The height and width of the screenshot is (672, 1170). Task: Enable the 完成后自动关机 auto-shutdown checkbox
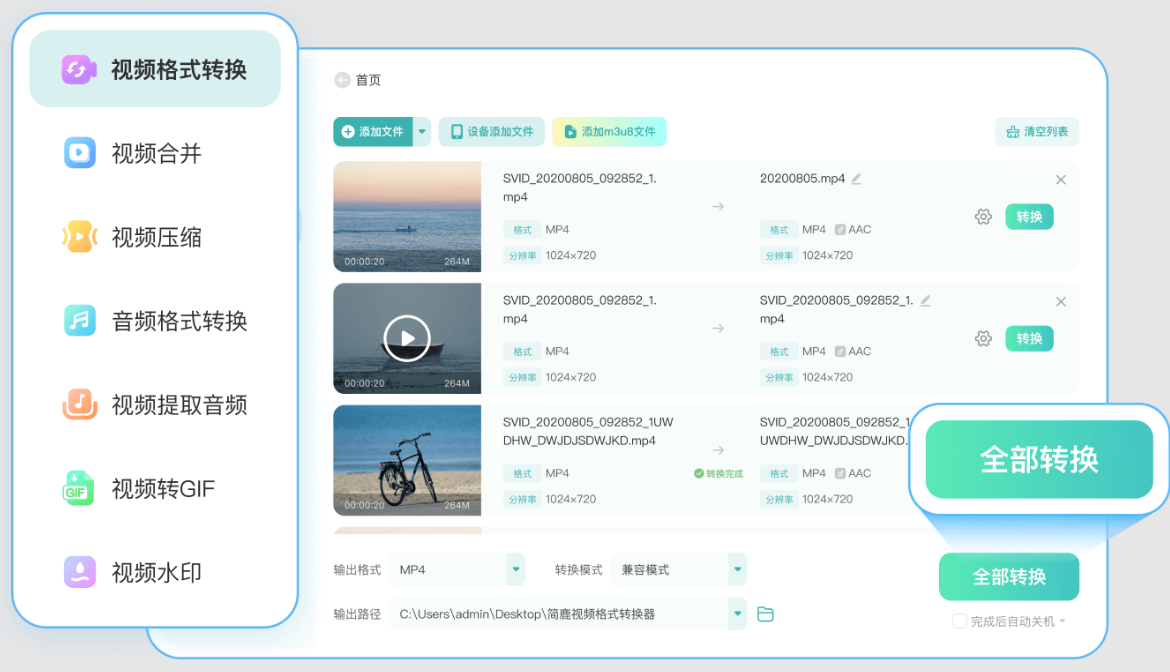point(959,622)
